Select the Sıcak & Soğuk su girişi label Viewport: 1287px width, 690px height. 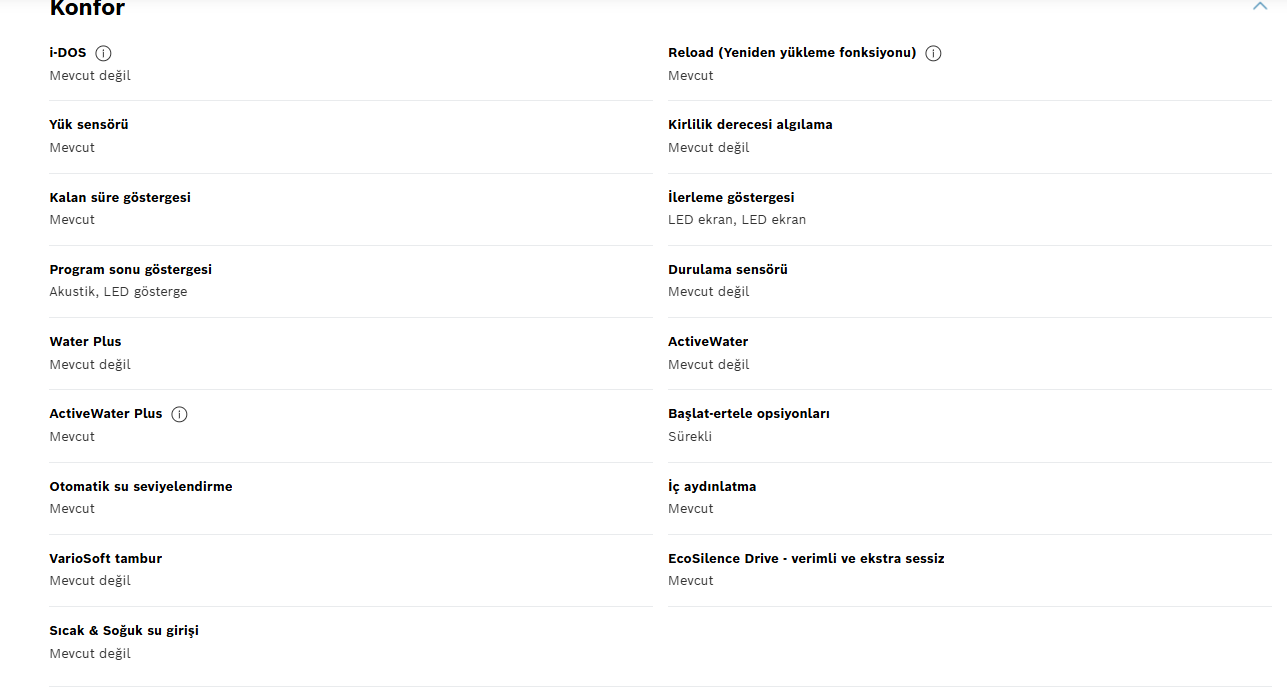click(x=124, y=630)
